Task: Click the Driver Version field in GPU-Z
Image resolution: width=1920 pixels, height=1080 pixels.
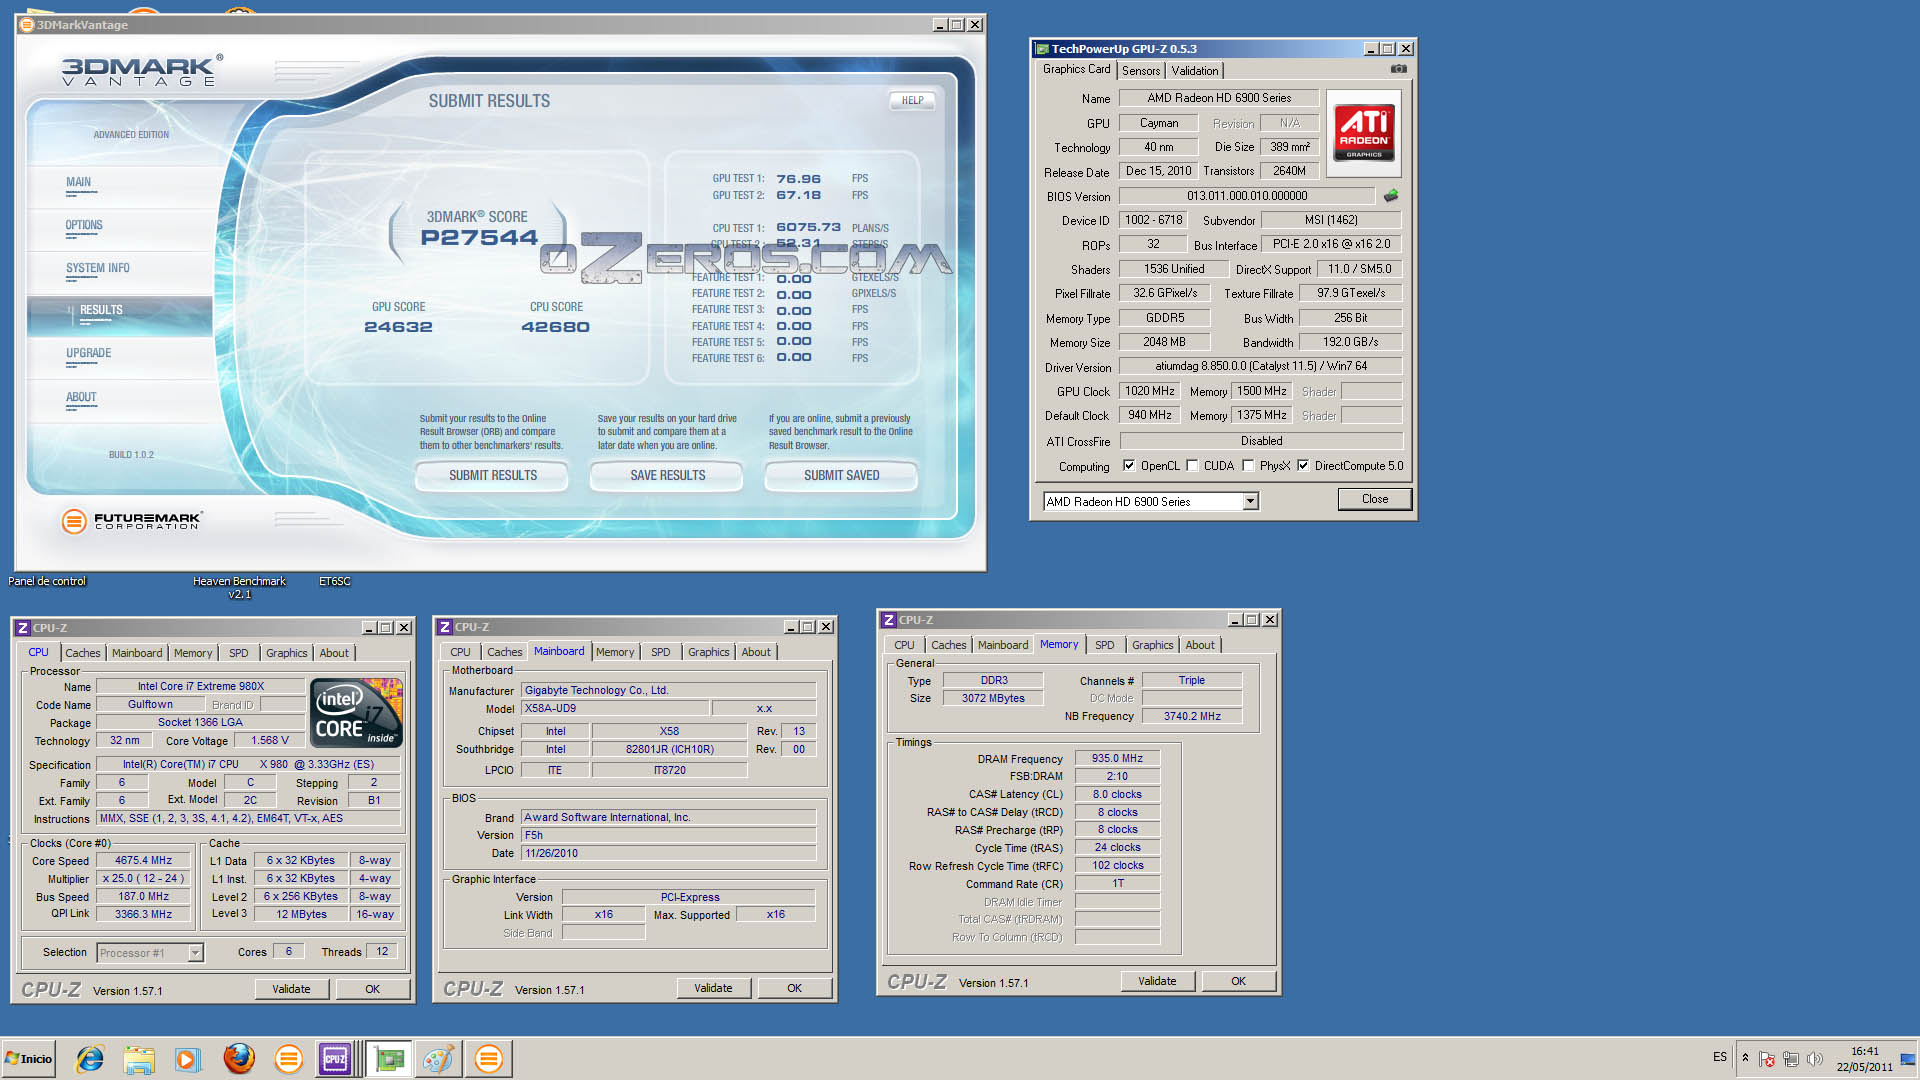Action: click(1260, 367)
